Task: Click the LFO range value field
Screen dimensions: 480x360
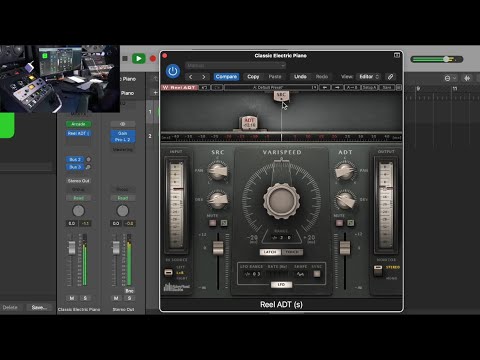Action: (252, 274)
